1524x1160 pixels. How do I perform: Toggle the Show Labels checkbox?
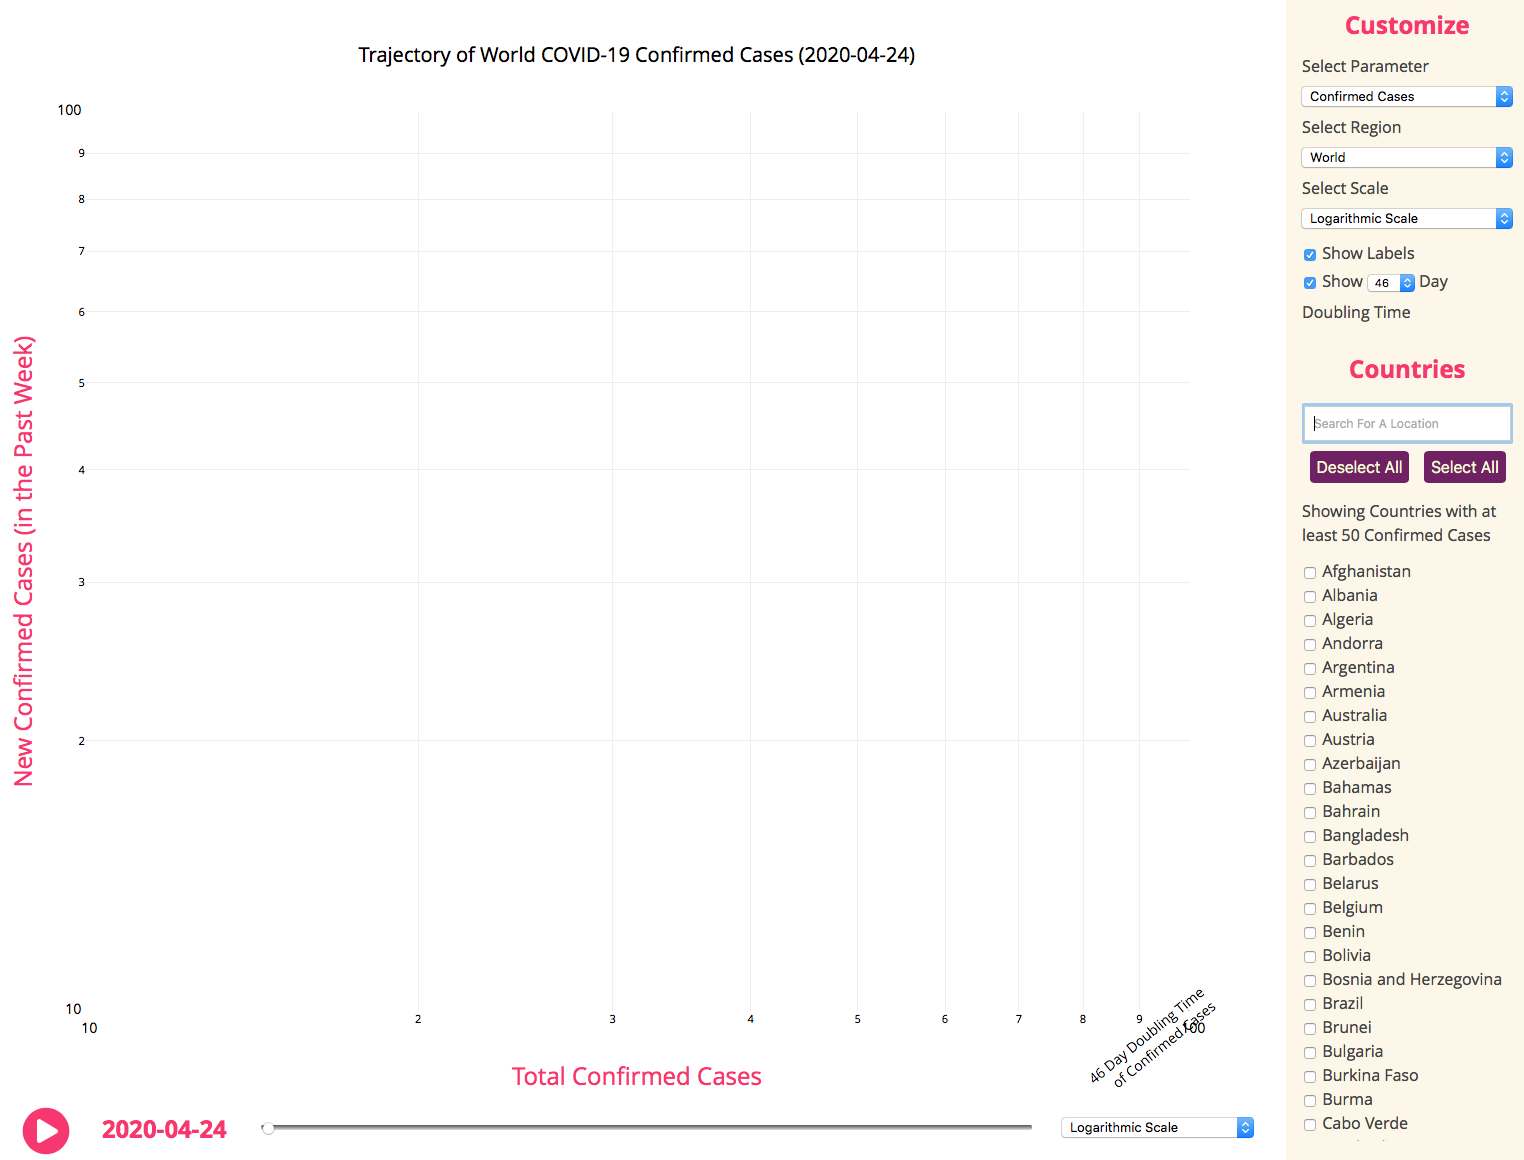[1310, 255]
